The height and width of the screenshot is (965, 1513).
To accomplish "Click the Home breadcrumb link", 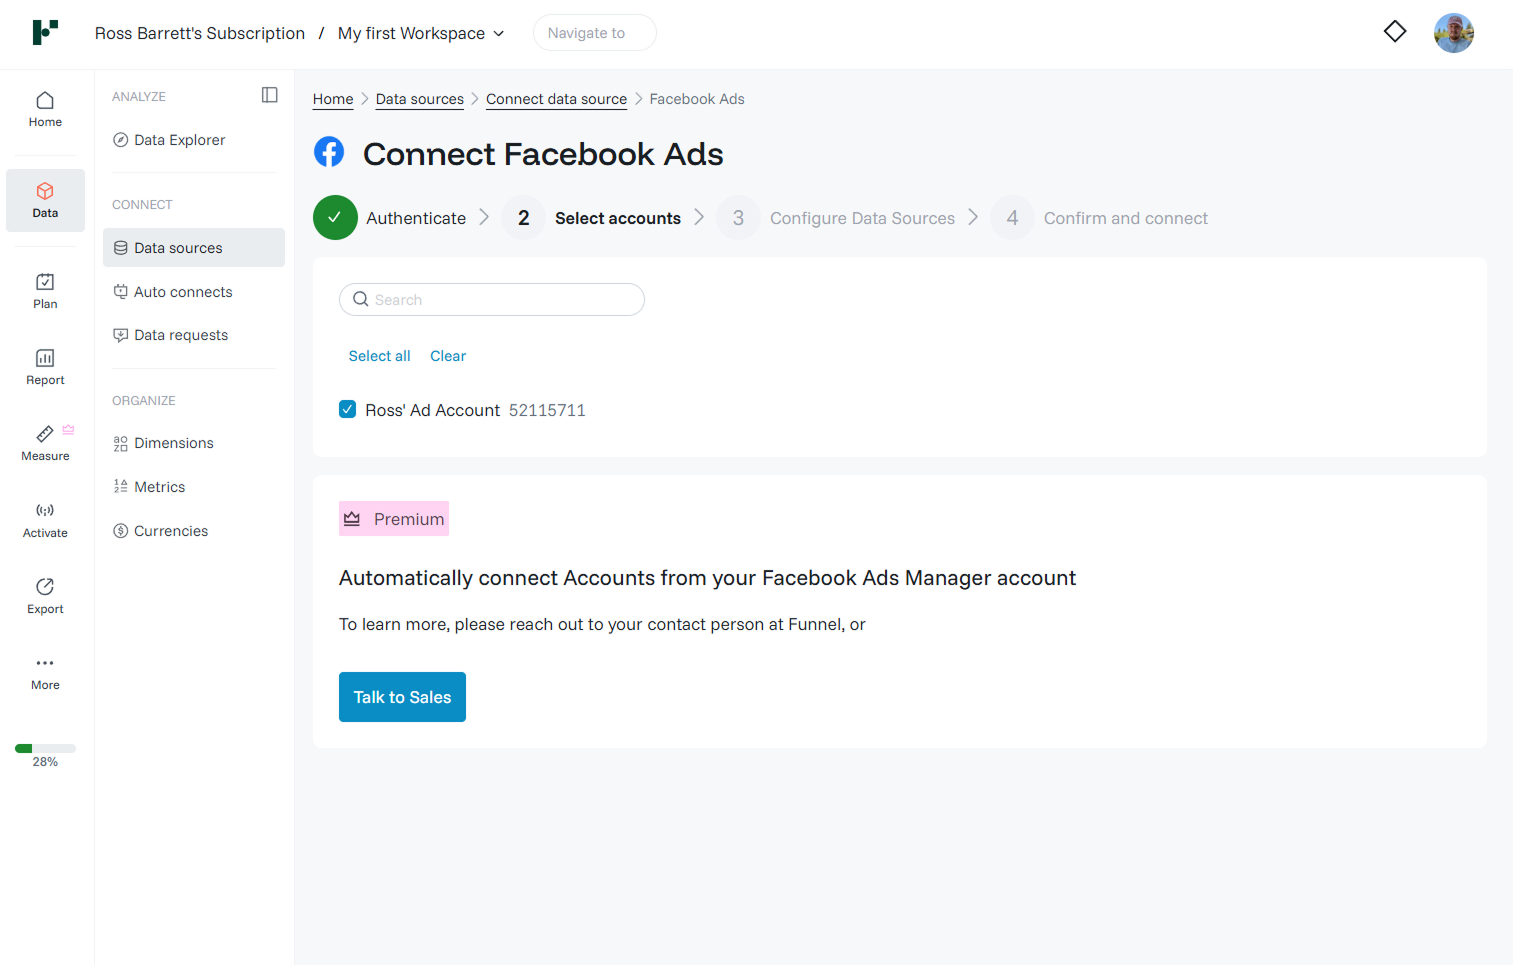I will (333, 99).
